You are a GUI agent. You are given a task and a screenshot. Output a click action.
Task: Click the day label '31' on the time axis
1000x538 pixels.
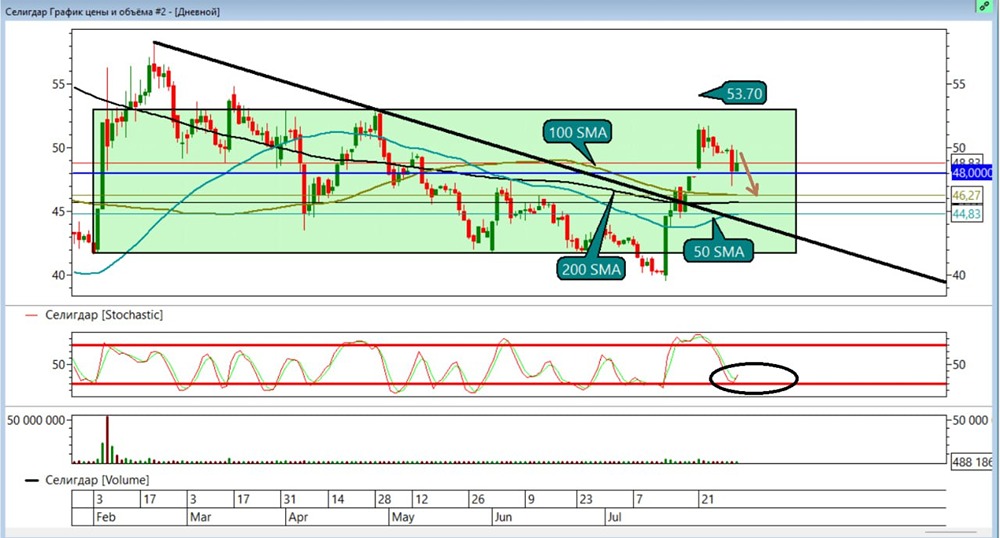(290, 500)
